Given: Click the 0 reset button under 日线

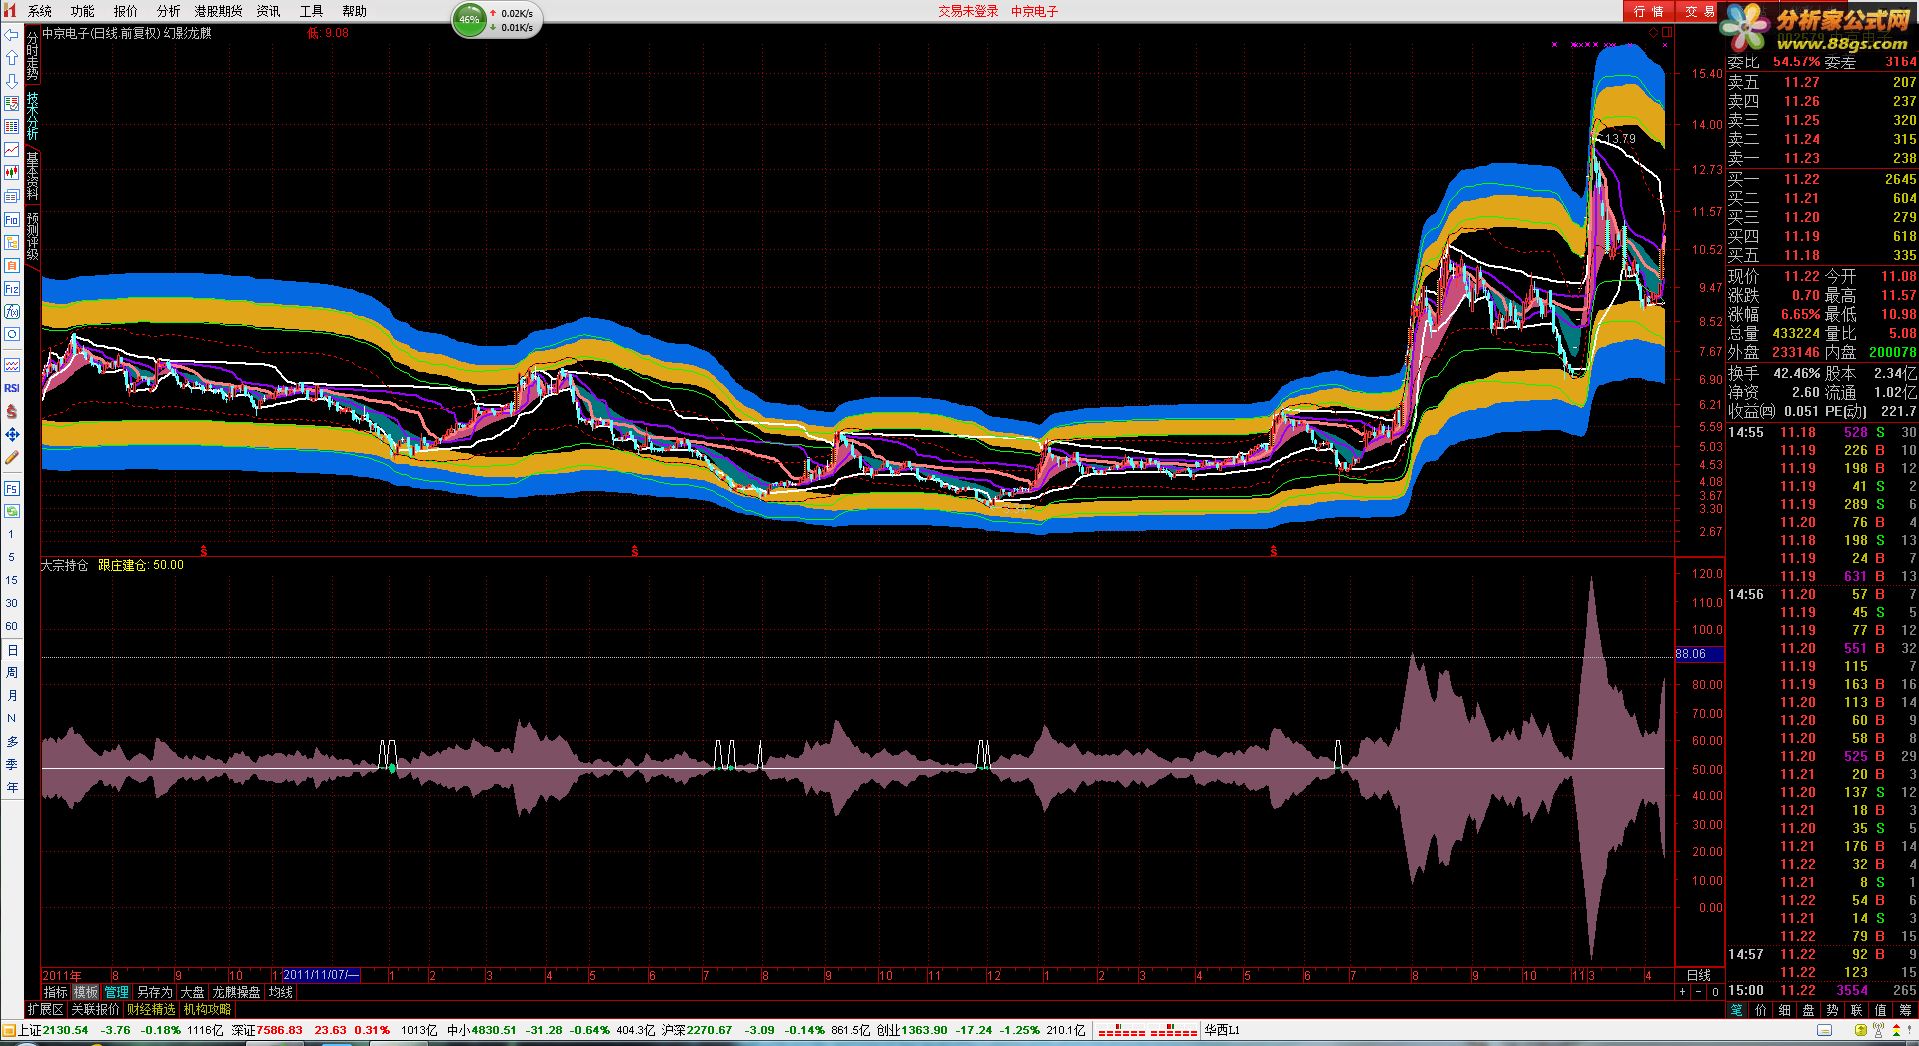Looking at the screenshot, I should 1715,992.
